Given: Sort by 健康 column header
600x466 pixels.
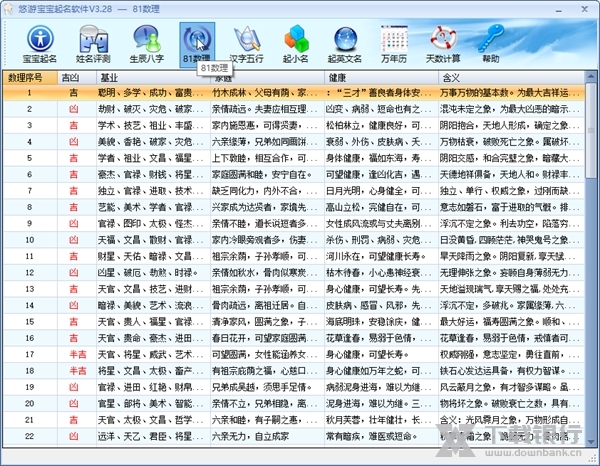Looking at the screenshot, I should (381, 78).
